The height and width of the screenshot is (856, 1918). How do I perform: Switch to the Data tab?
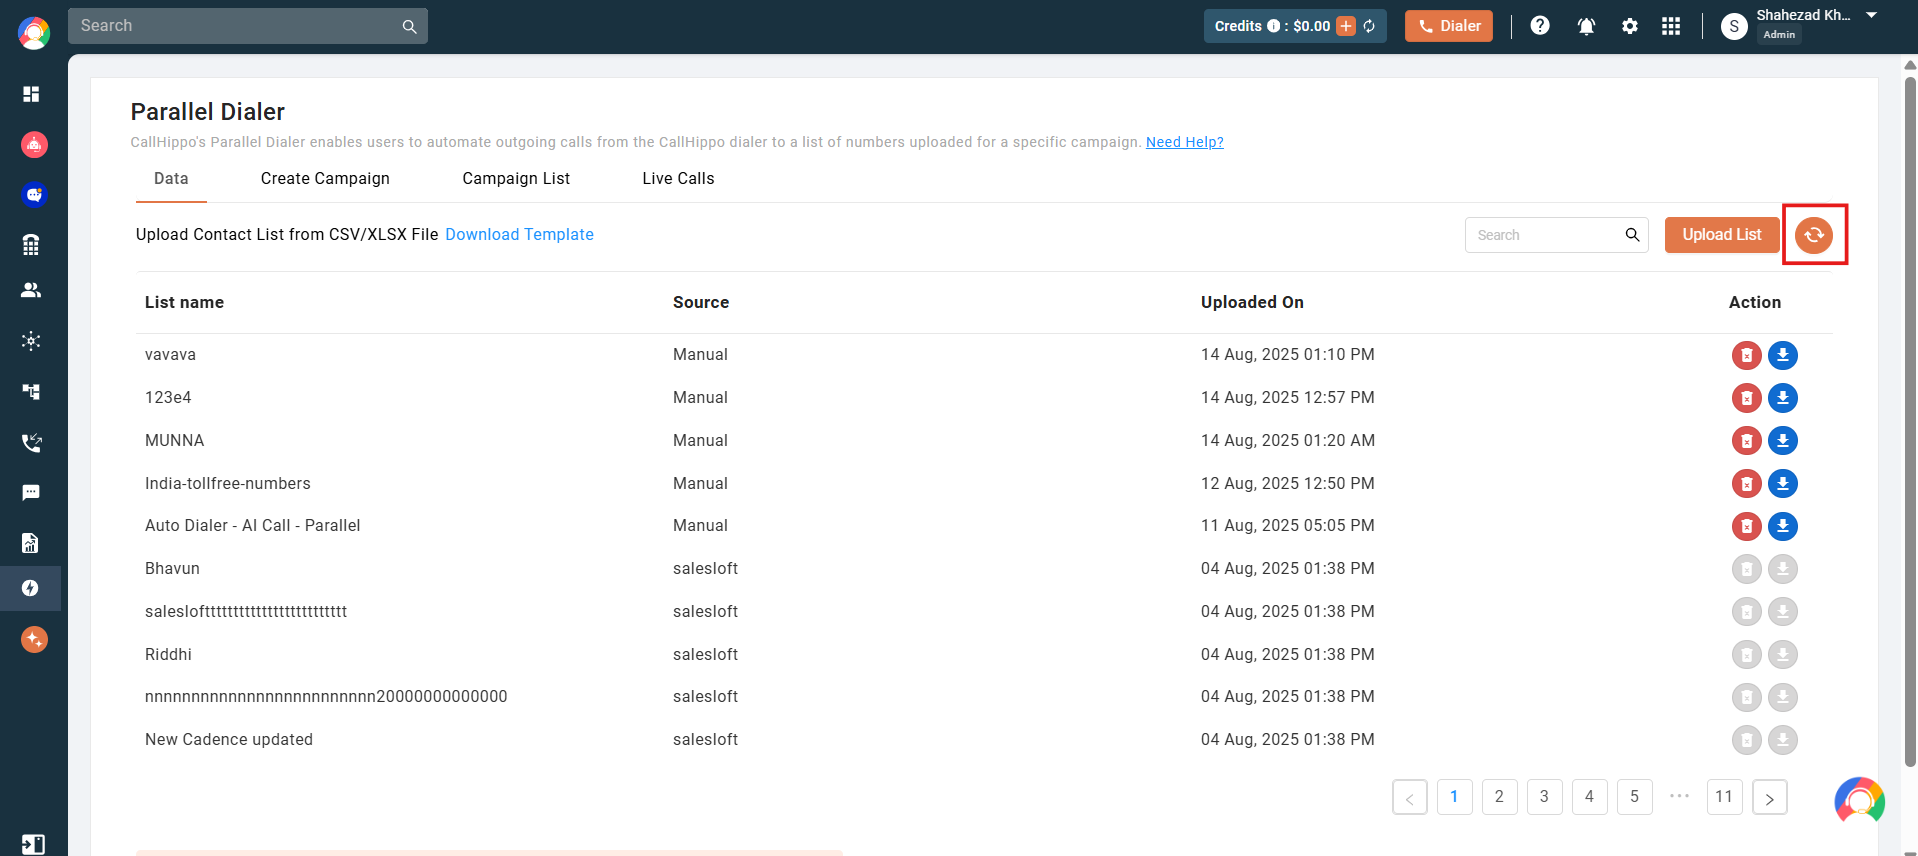click(x=171, y=178)
